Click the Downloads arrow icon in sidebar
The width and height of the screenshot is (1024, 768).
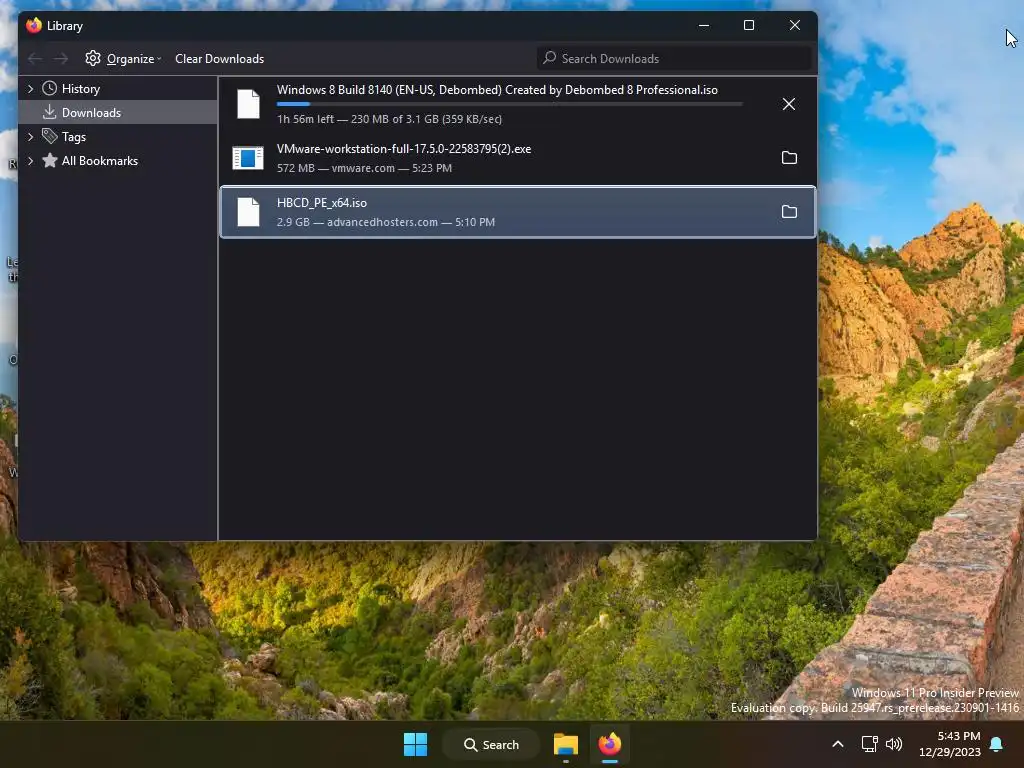click(50, 112)
